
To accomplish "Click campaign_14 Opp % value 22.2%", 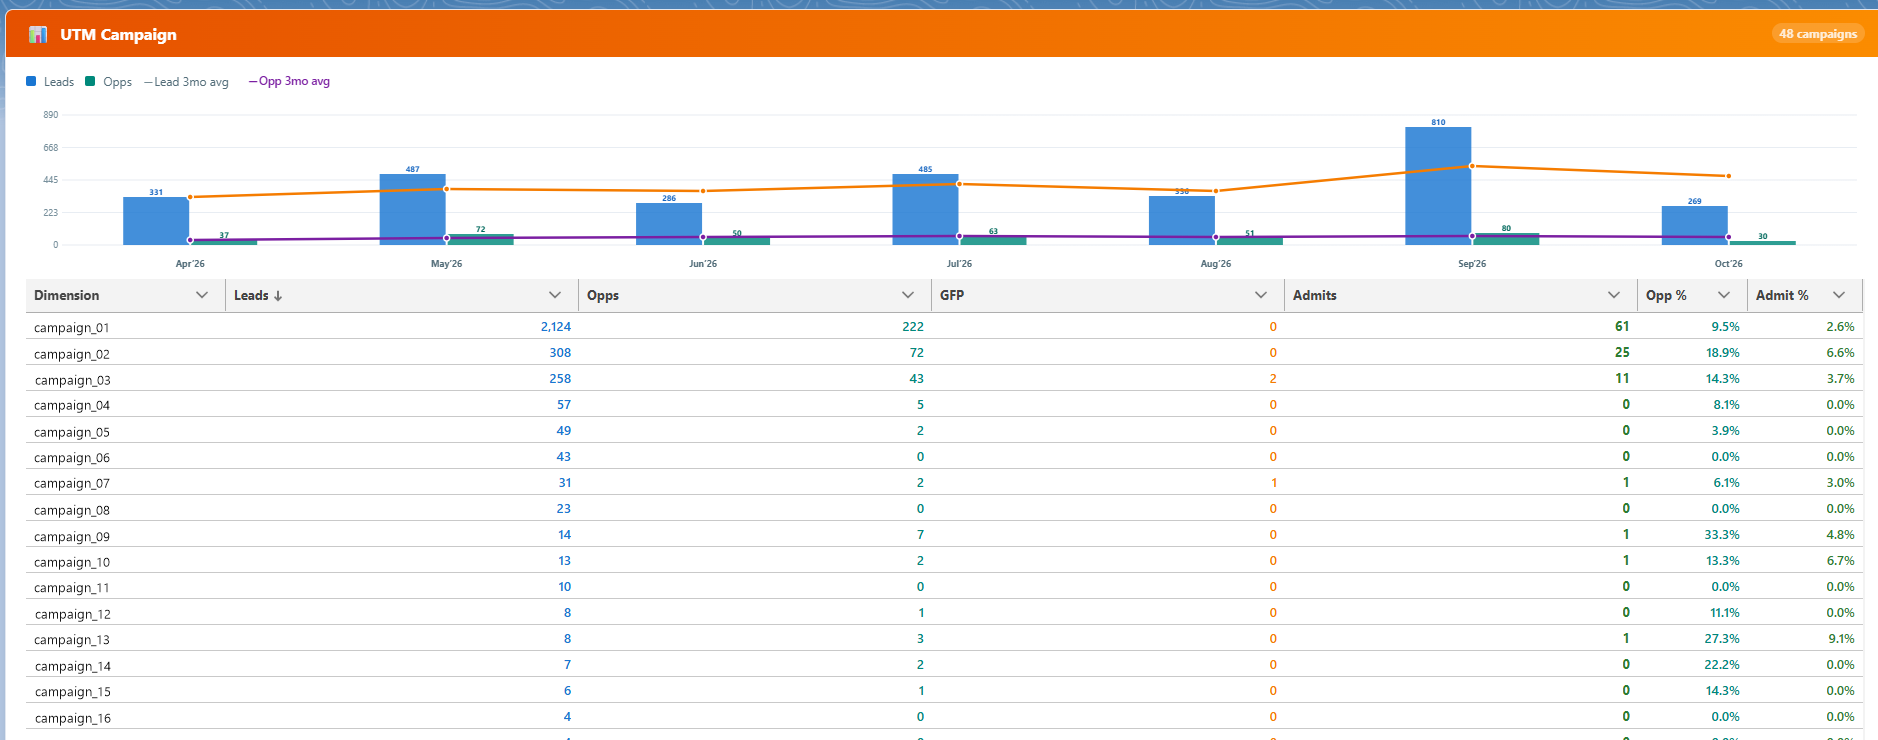I will (1722, 665).
